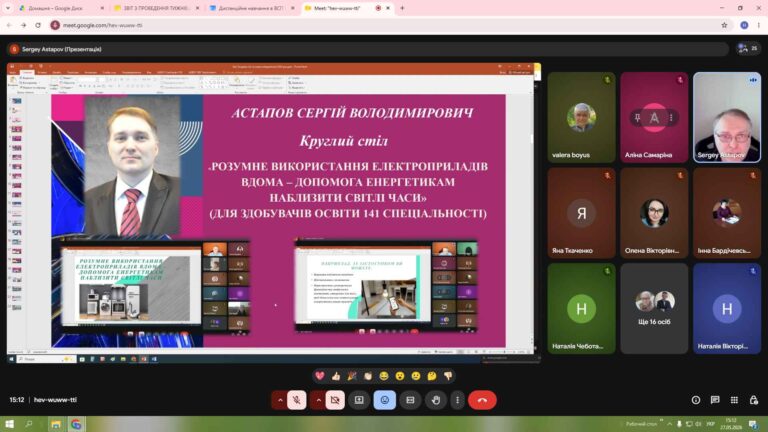
Task: Toggle captions button in call controls
Action: [x=410, y=400]
